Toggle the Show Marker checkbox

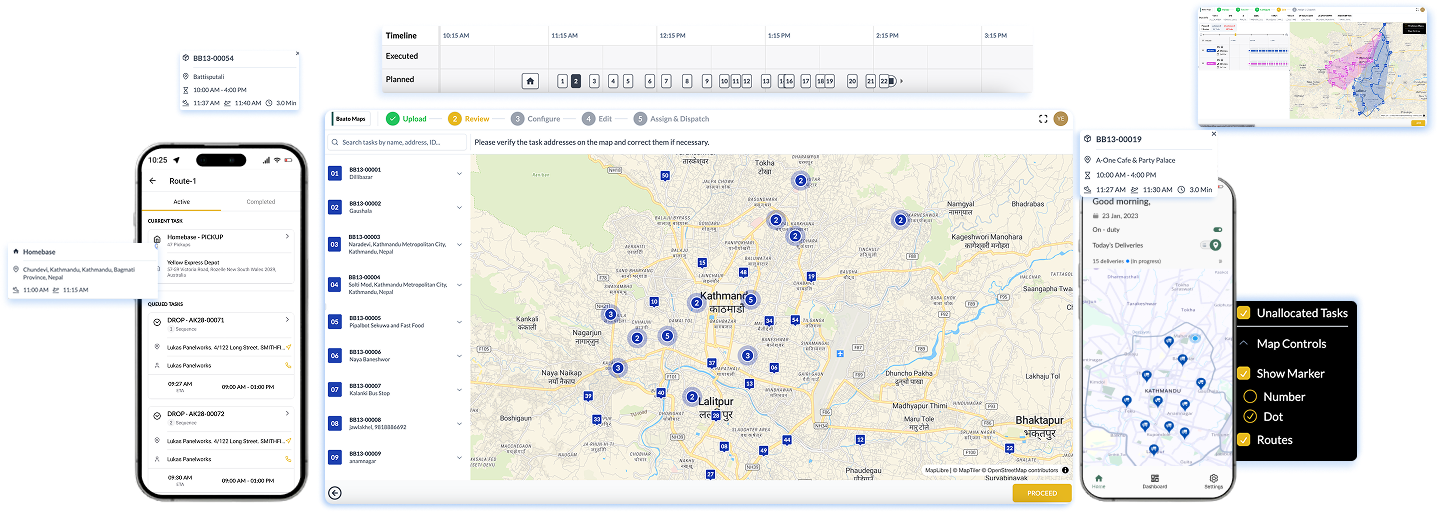coord(1243,373)
